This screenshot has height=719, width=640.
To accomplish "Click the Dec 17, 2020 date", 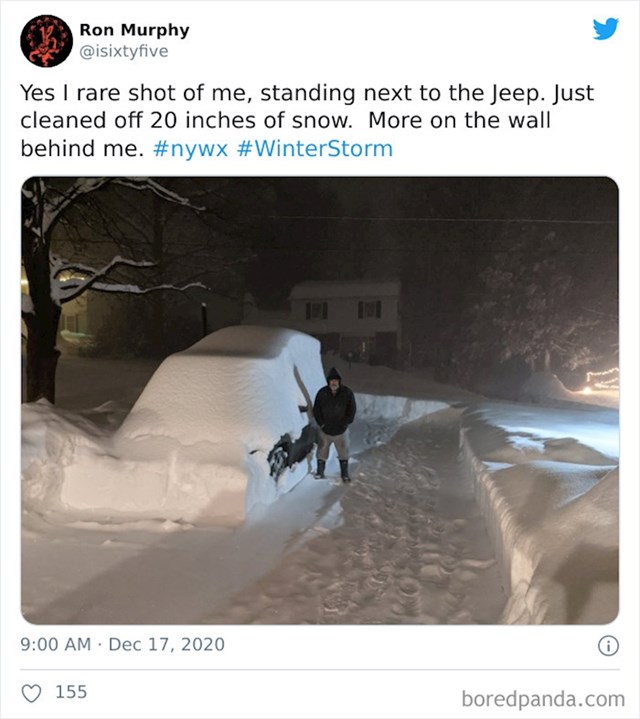I will [x=166, y=644].
